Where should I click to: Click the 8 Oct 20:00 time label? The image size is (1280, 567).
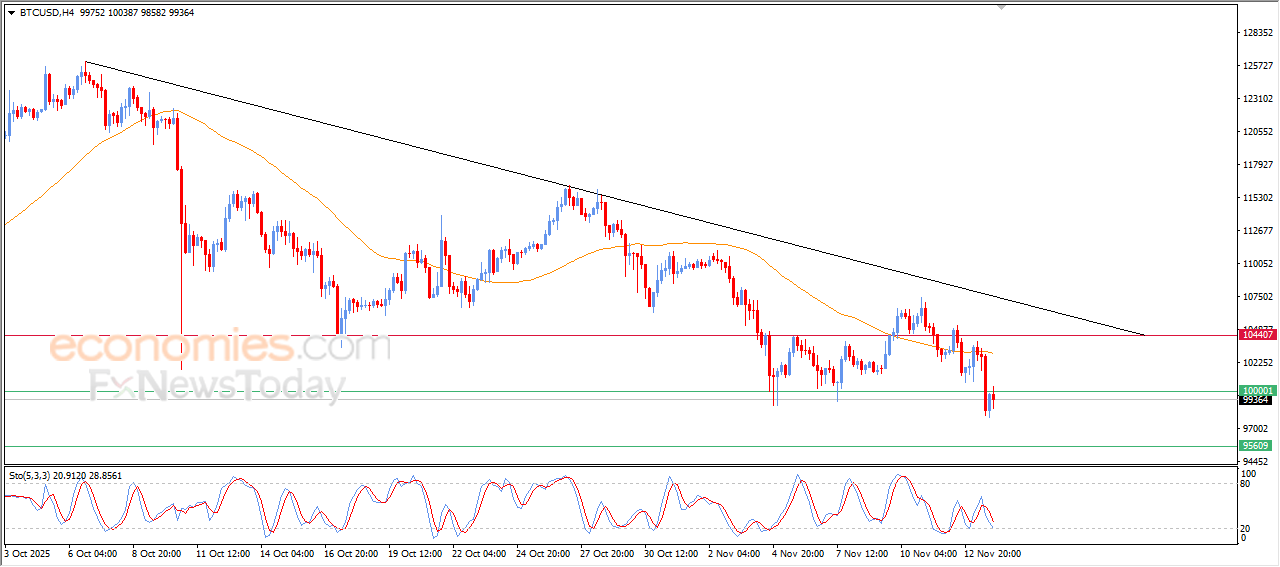[156, 552]
